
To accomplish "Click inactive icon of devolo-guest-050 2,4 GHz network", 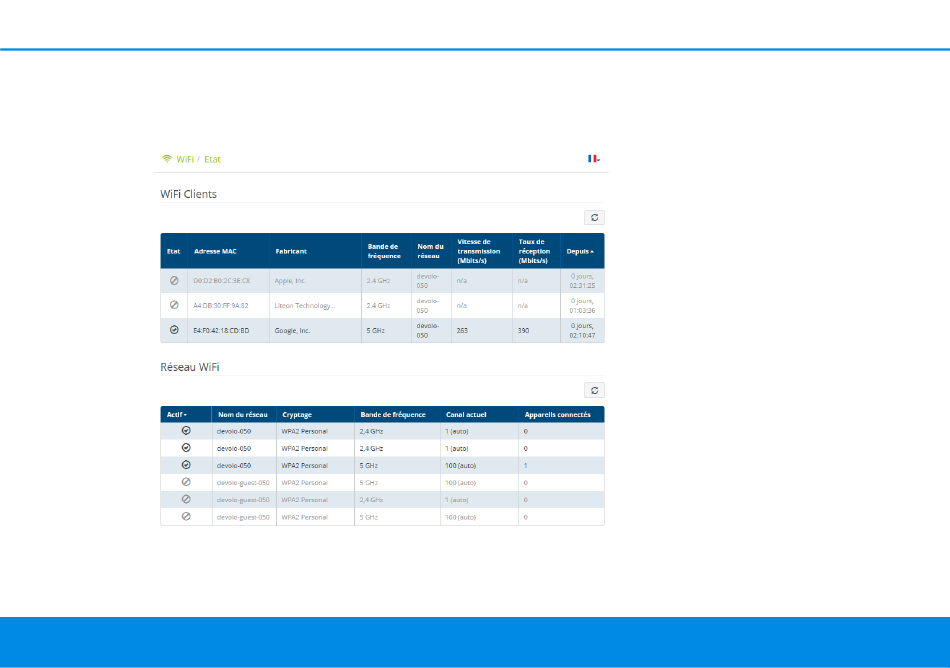I will 186,500.
